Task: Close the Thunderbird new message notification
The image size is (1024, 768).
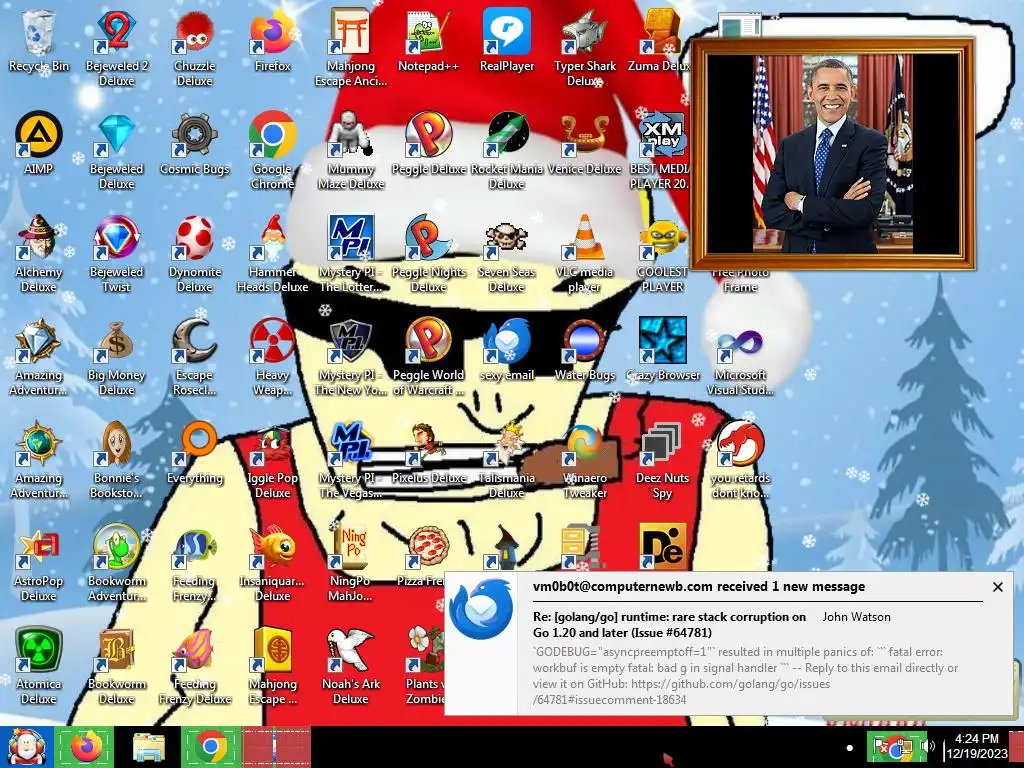Action: click(997, 587)
